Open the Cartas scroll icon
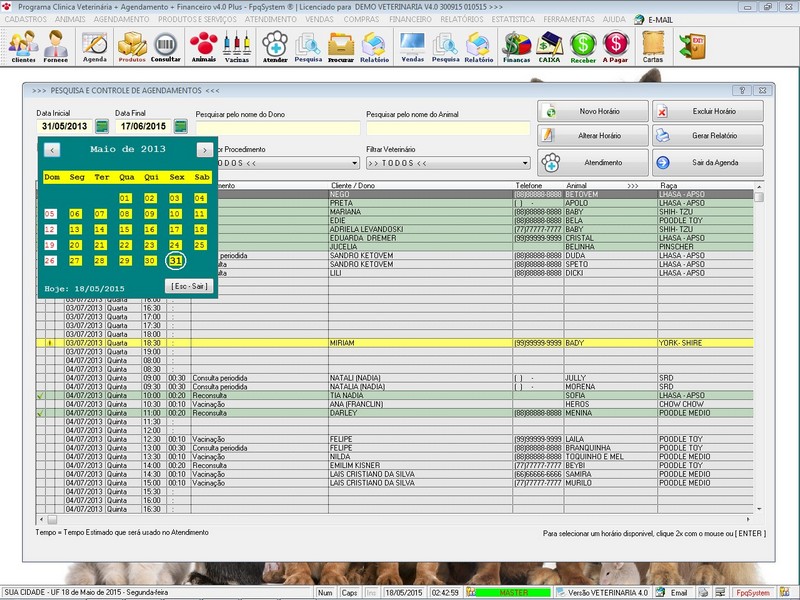 pos(653,46)
